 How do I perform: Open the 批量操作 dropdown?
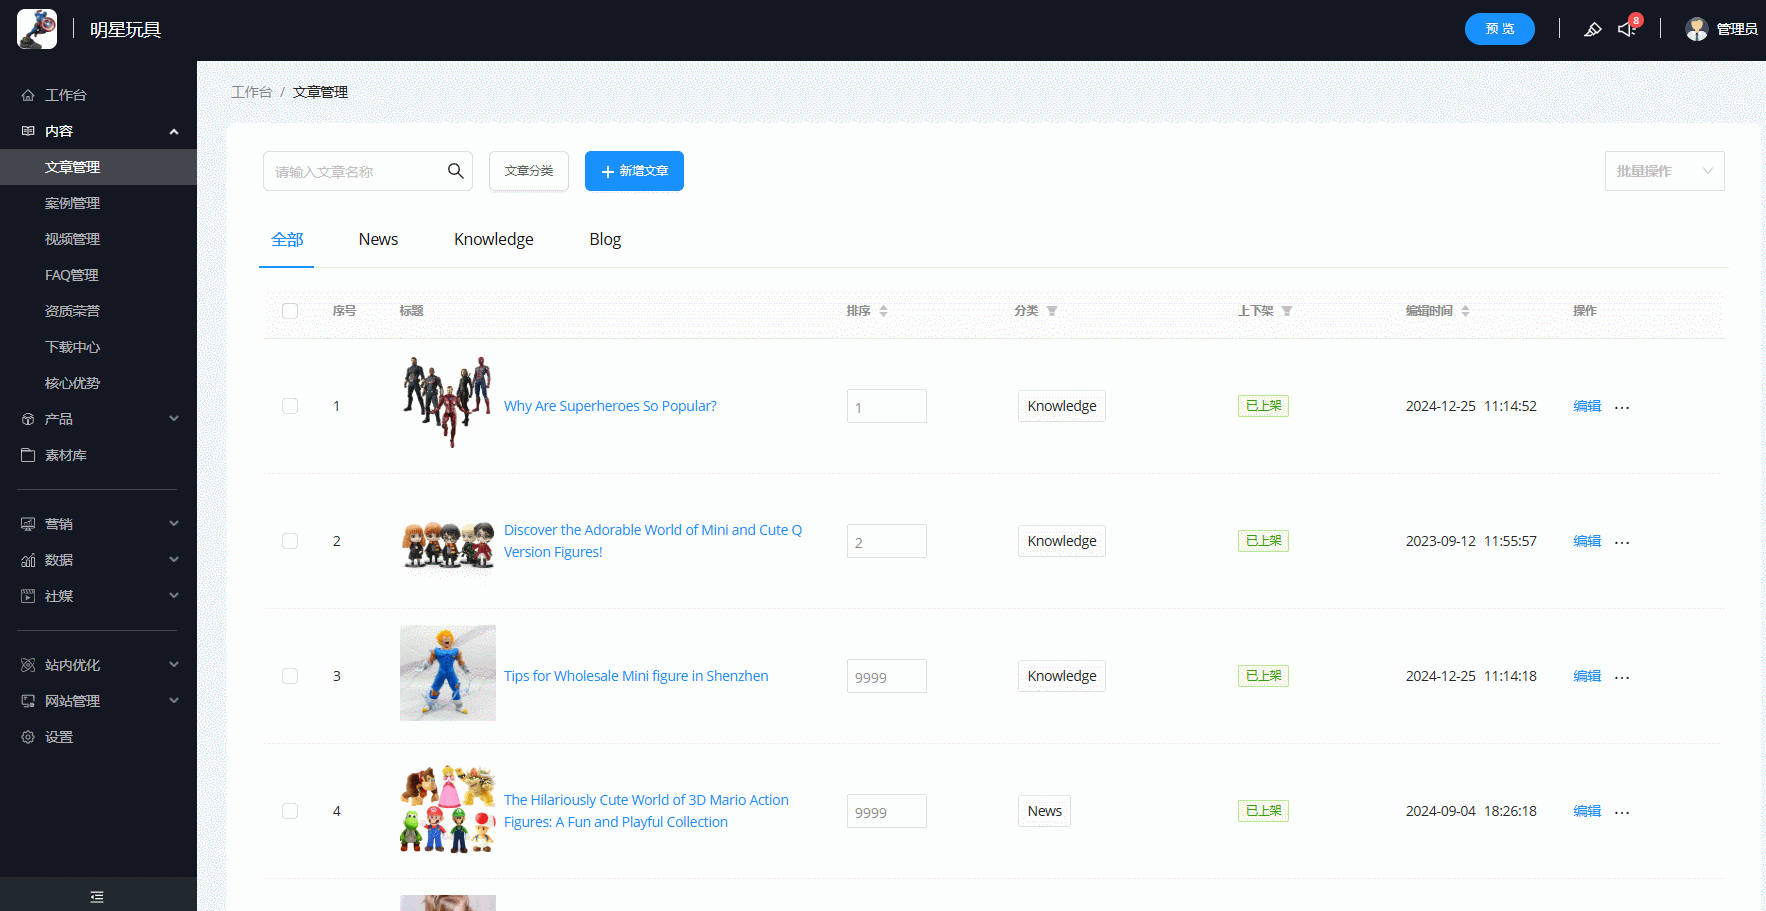coord(1664,171)
